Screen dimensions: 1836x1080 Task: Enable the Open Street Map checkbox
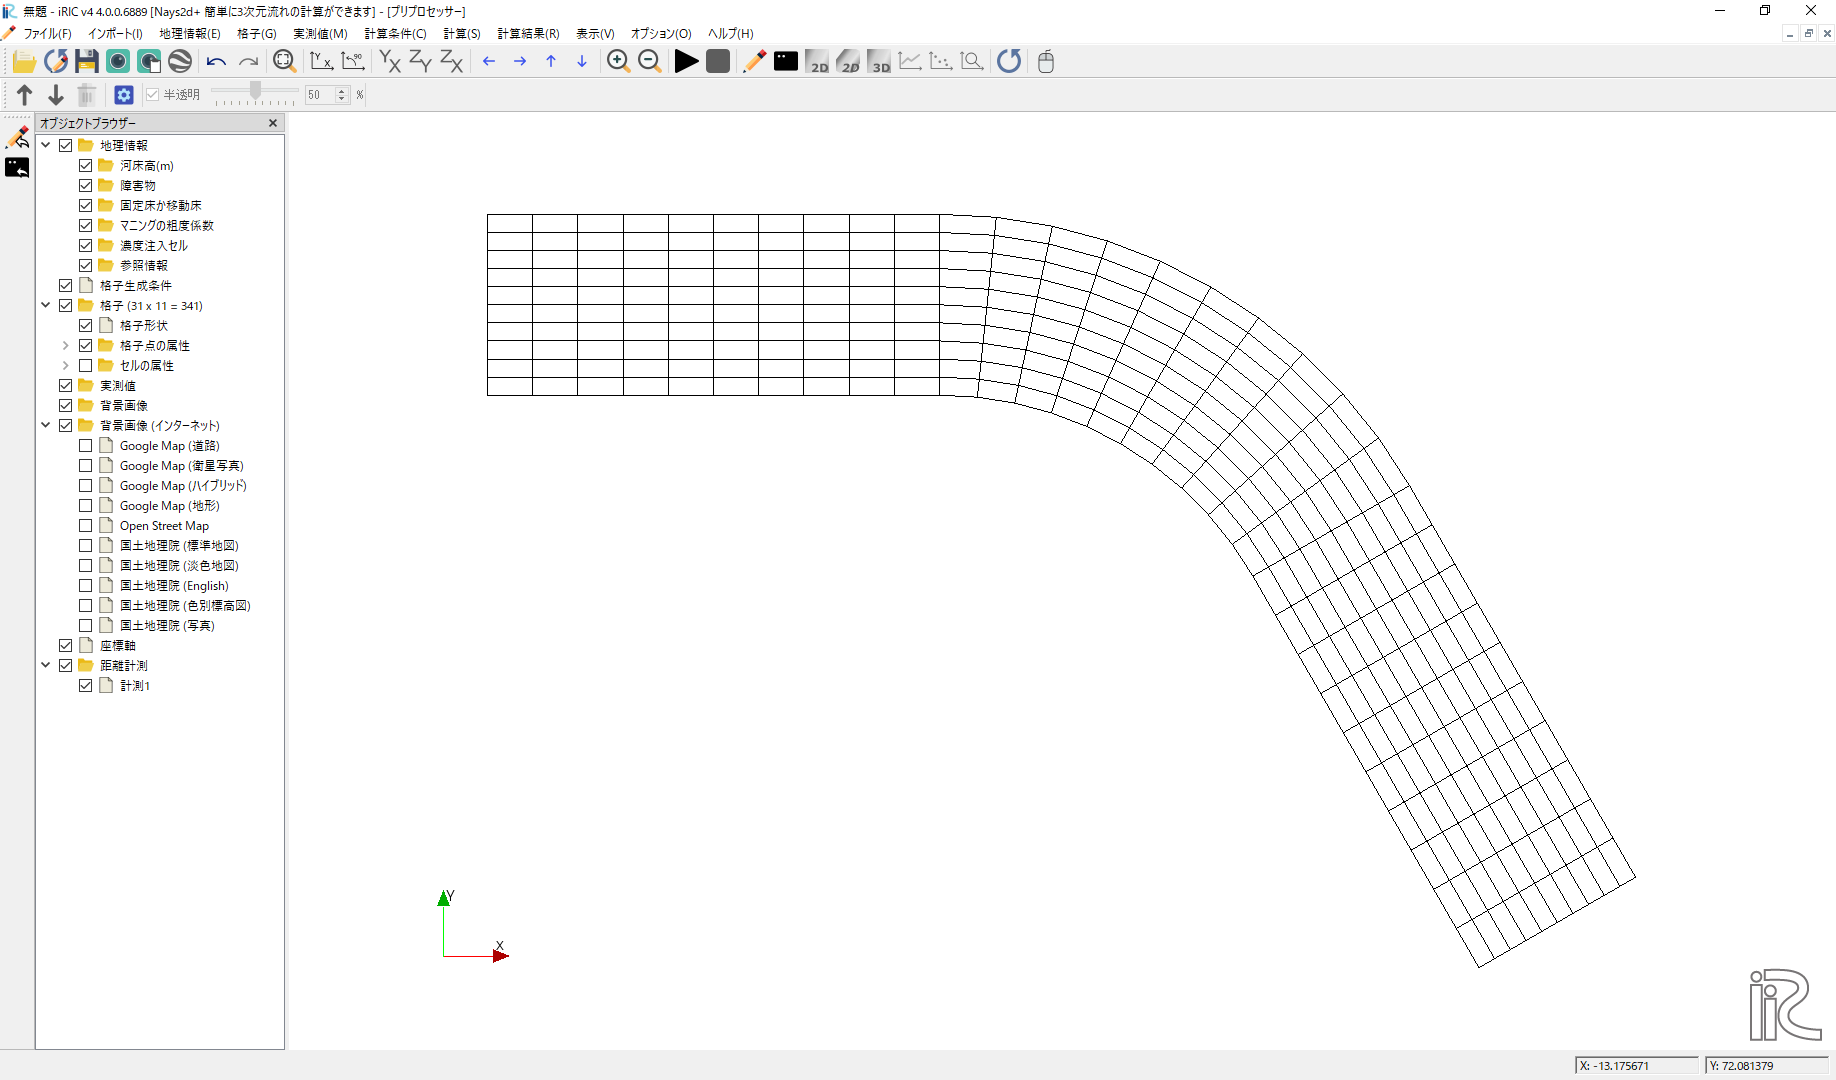(86, 526)
